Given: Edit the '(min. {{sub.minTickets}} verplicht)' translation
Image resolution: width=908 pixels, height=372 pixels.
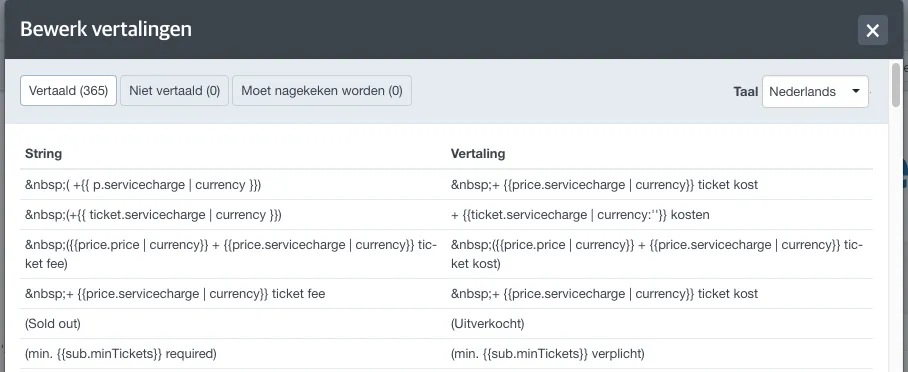Looking at the screenshot, I should pos(547,354).
